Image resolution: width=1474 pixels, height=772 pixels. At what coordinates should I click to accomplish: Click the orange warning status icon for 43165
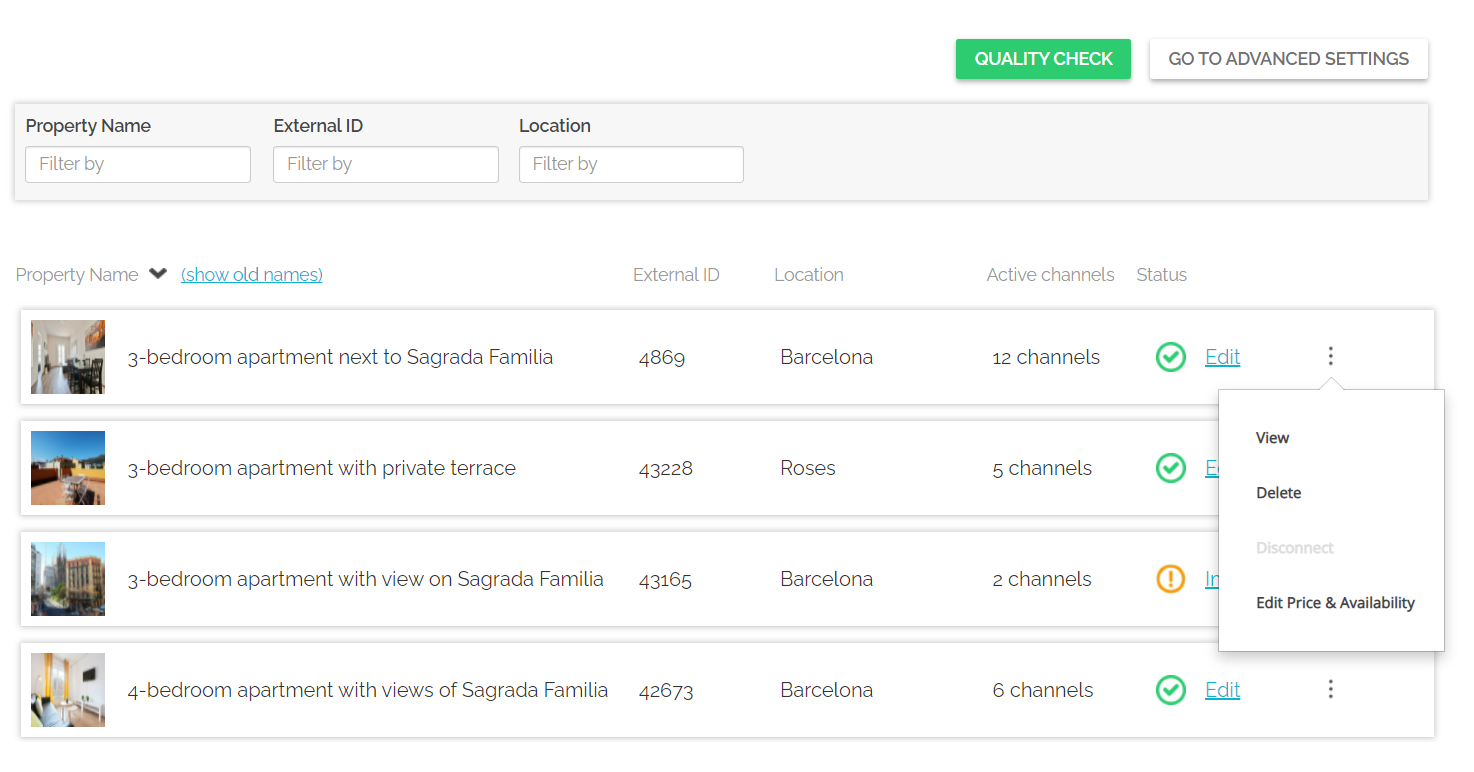click(1170, 579)
